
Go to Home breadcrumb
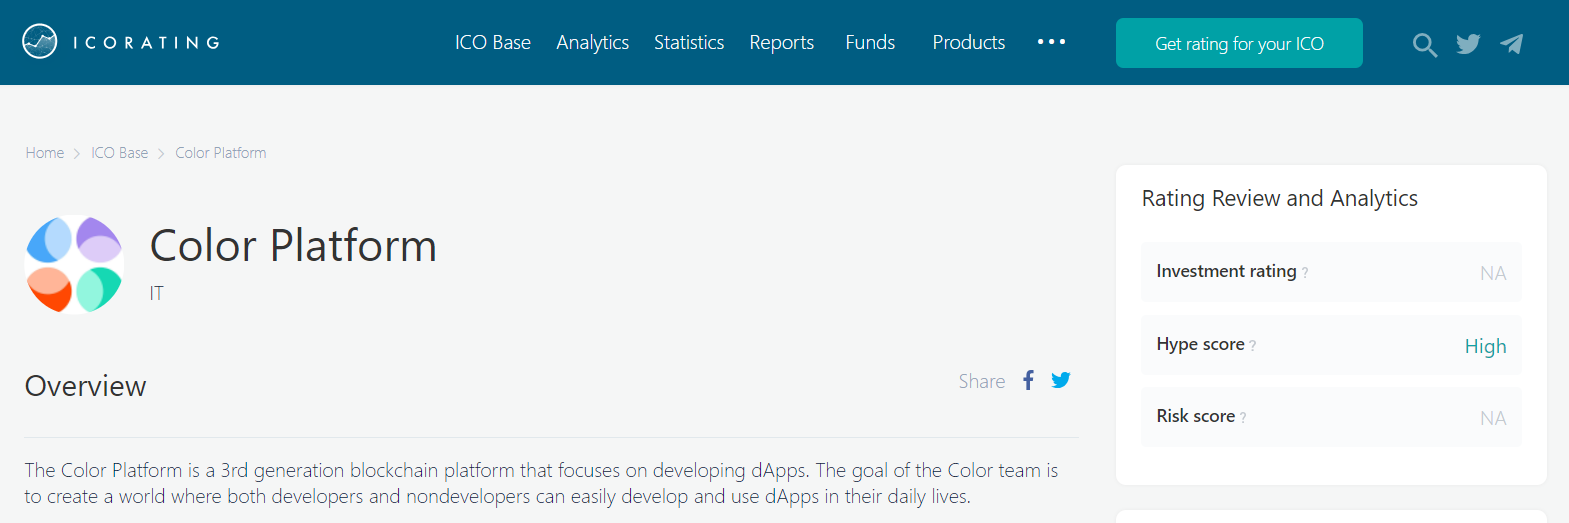pyautogui.click(x=45, y=153)
